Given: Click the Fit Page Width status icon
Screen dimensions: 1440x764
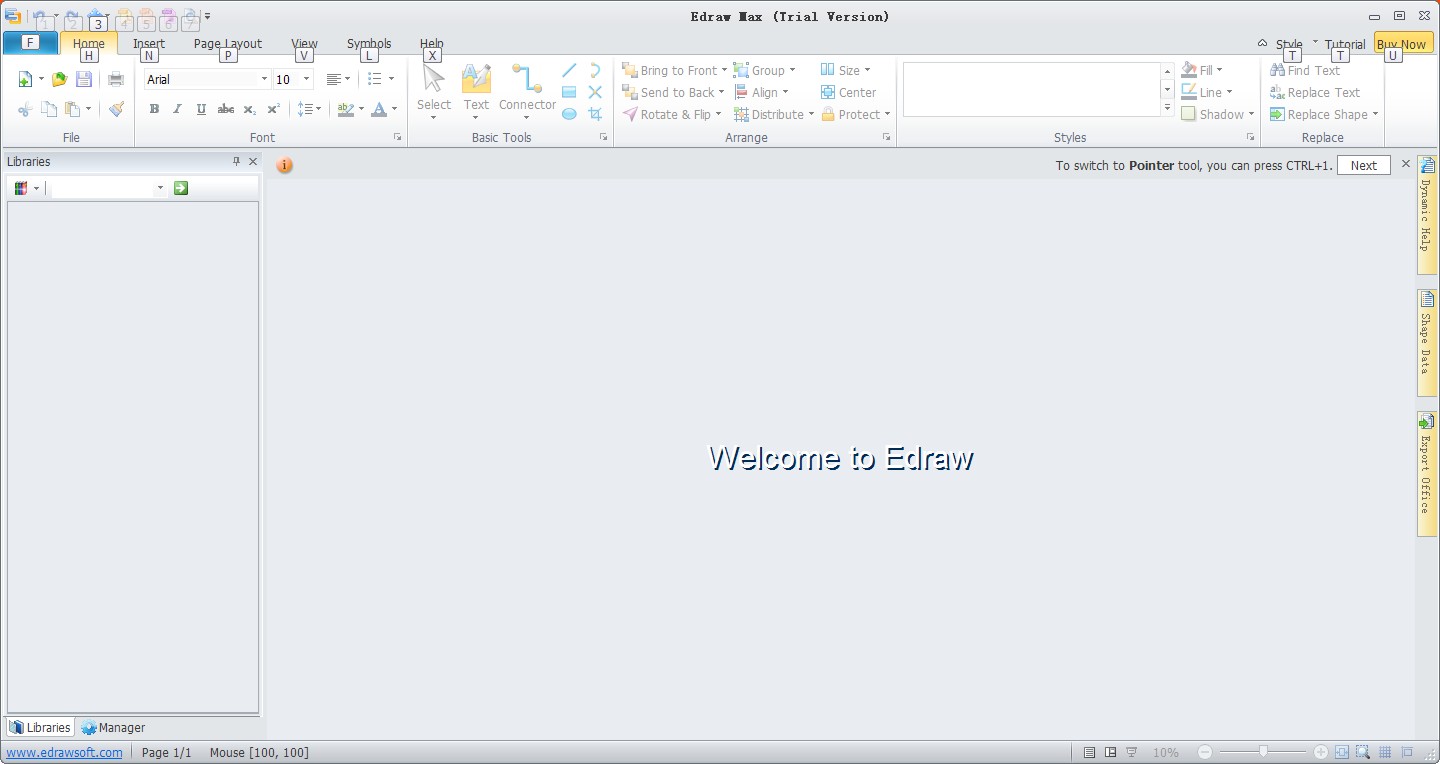Looking at the screenshot, I should (x=1342, y=752).
